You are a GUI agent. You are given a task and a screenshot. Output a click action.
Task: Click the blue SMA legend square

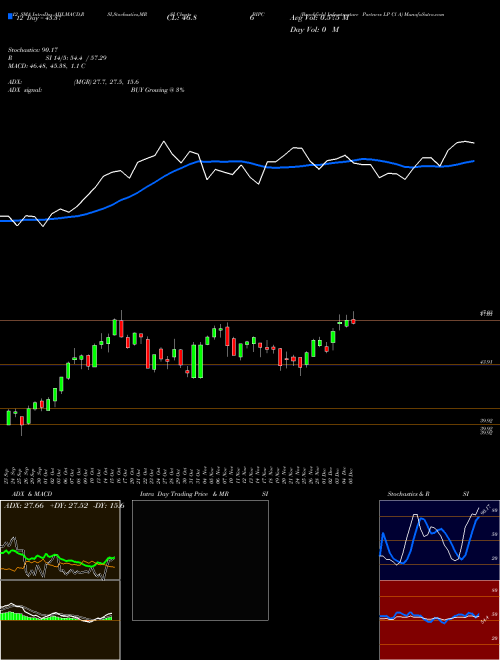[x=10, y=16]
